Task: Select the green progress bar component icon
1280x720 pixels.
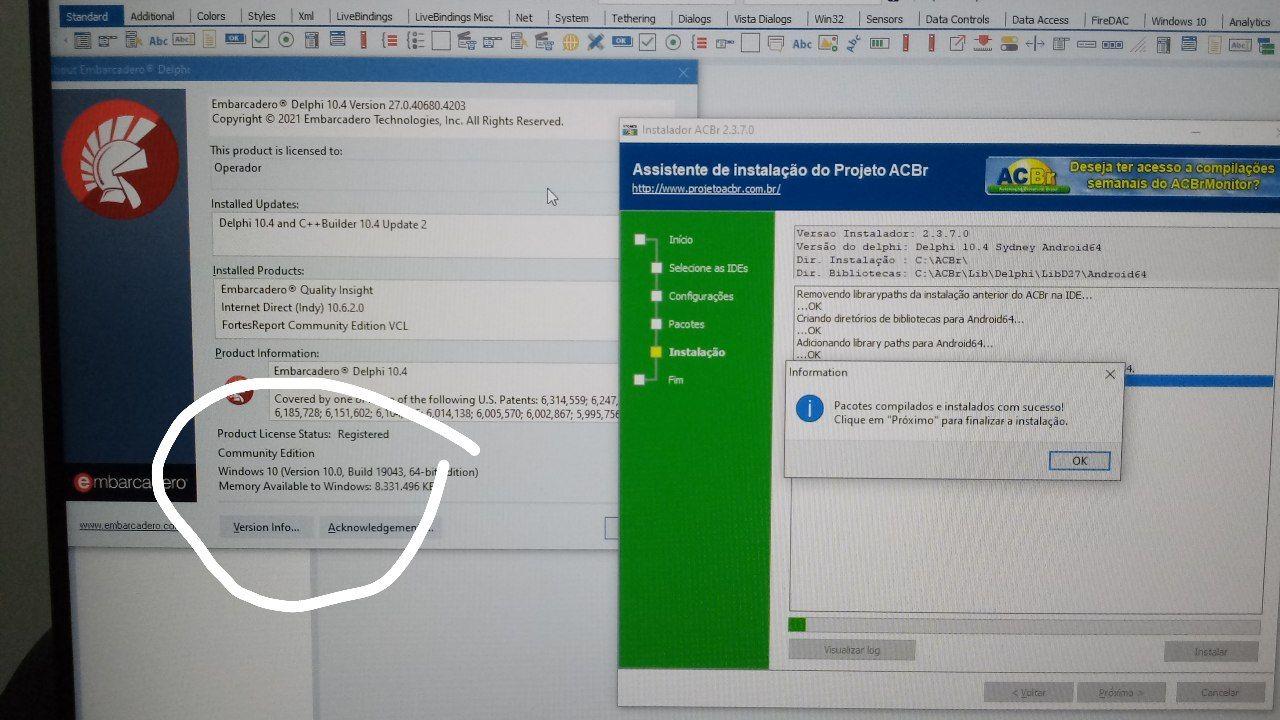Action: tap(879, 43)
